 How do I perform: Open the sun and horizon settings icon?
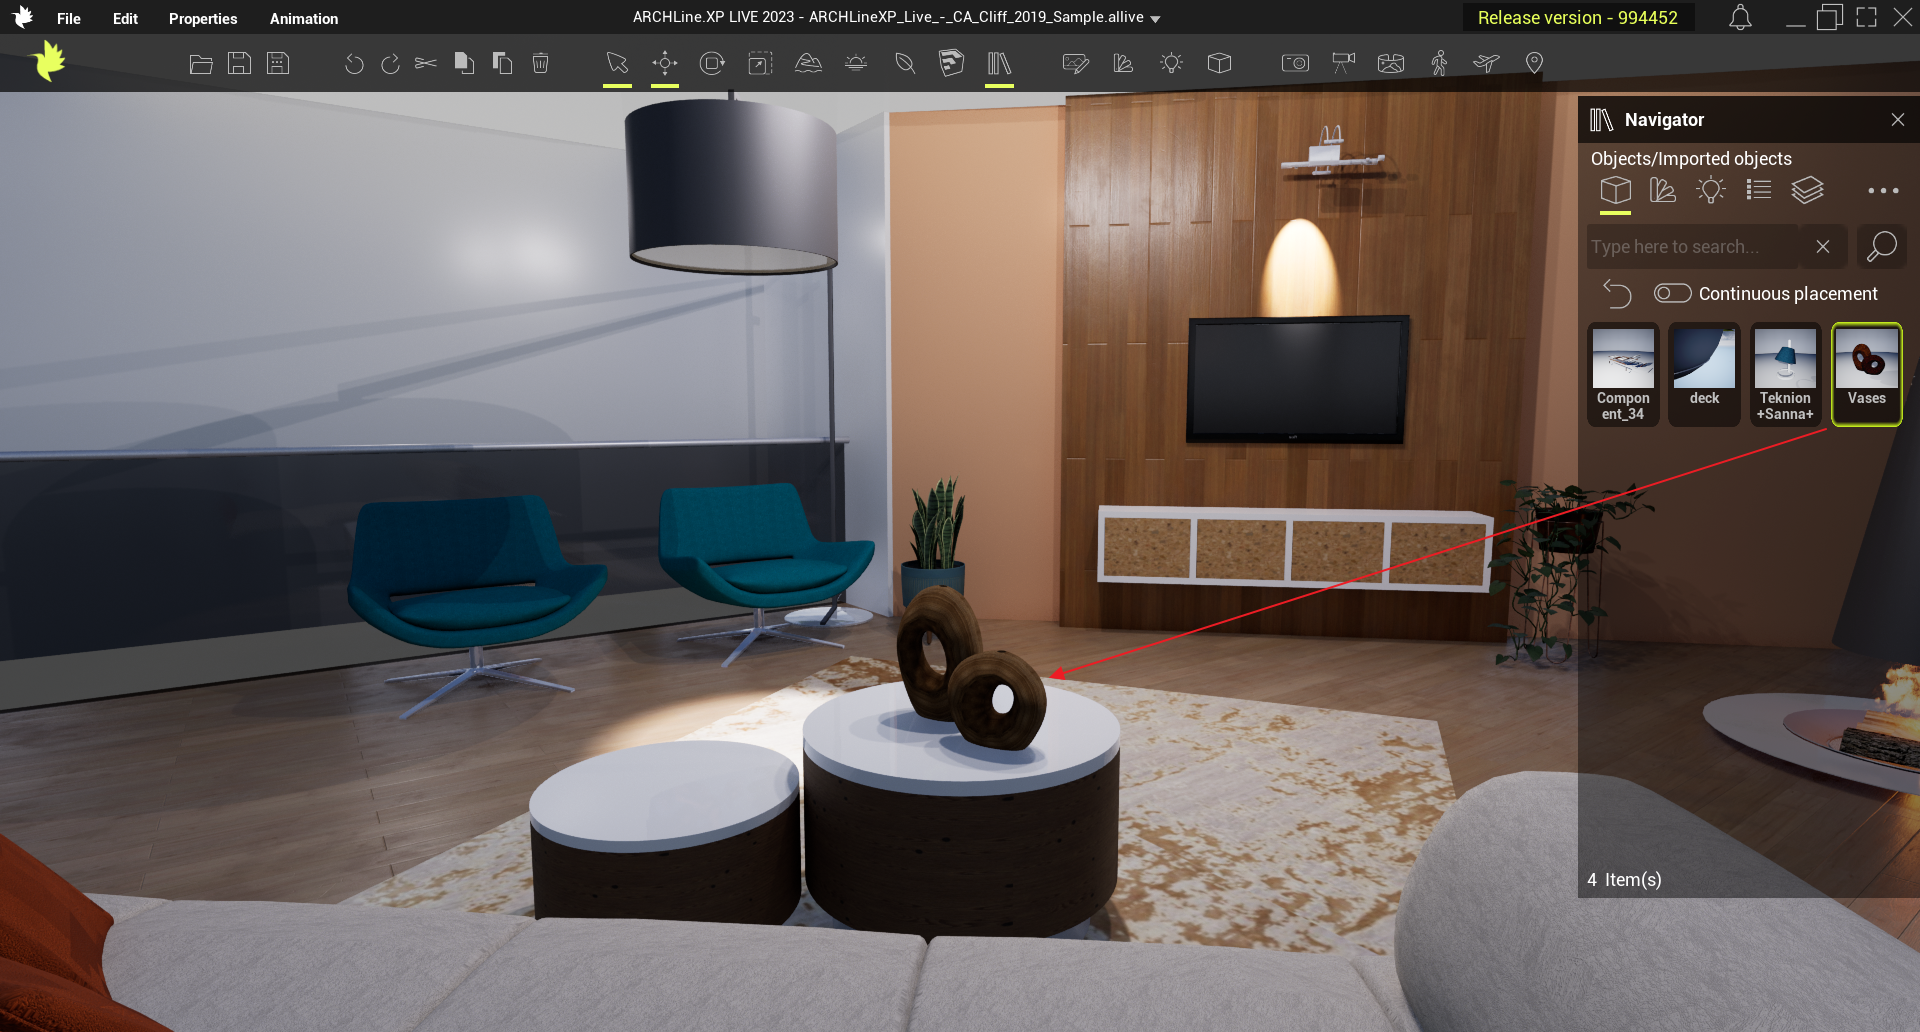click(856, 63)
